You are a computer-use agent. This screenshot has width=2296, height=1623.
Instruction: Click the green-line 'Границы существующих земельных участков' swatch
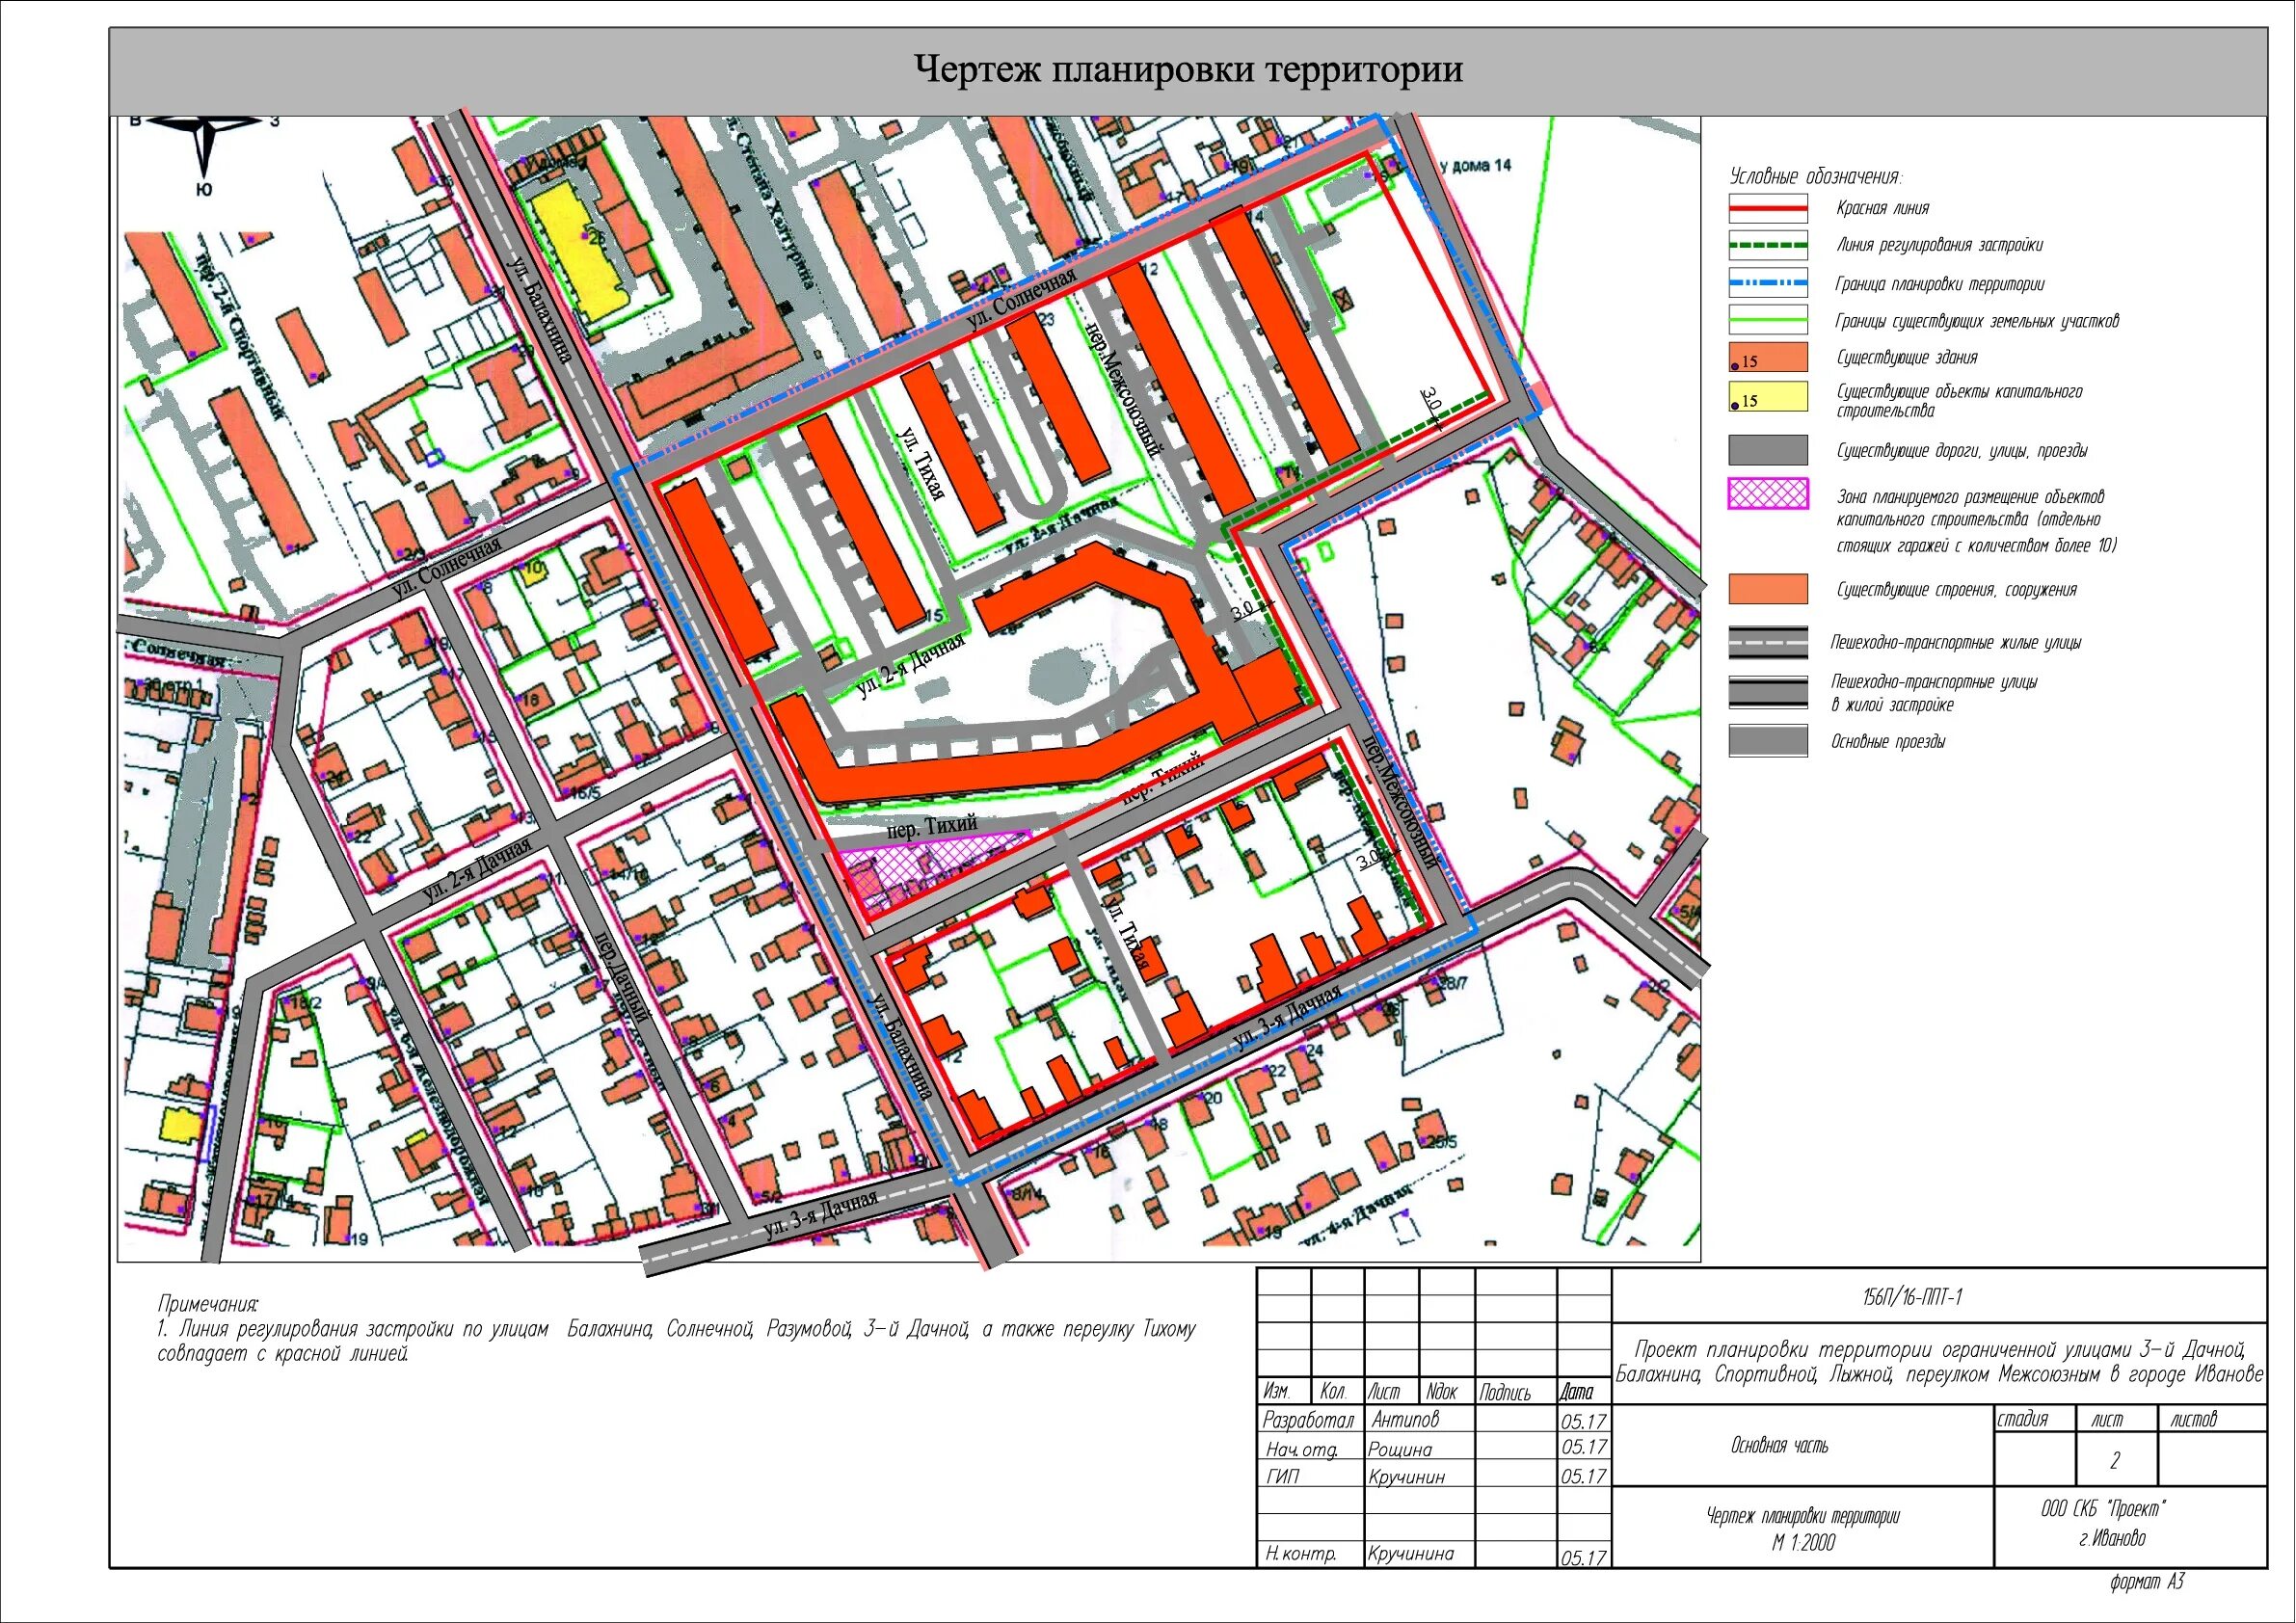click(x=1768, y=320)
